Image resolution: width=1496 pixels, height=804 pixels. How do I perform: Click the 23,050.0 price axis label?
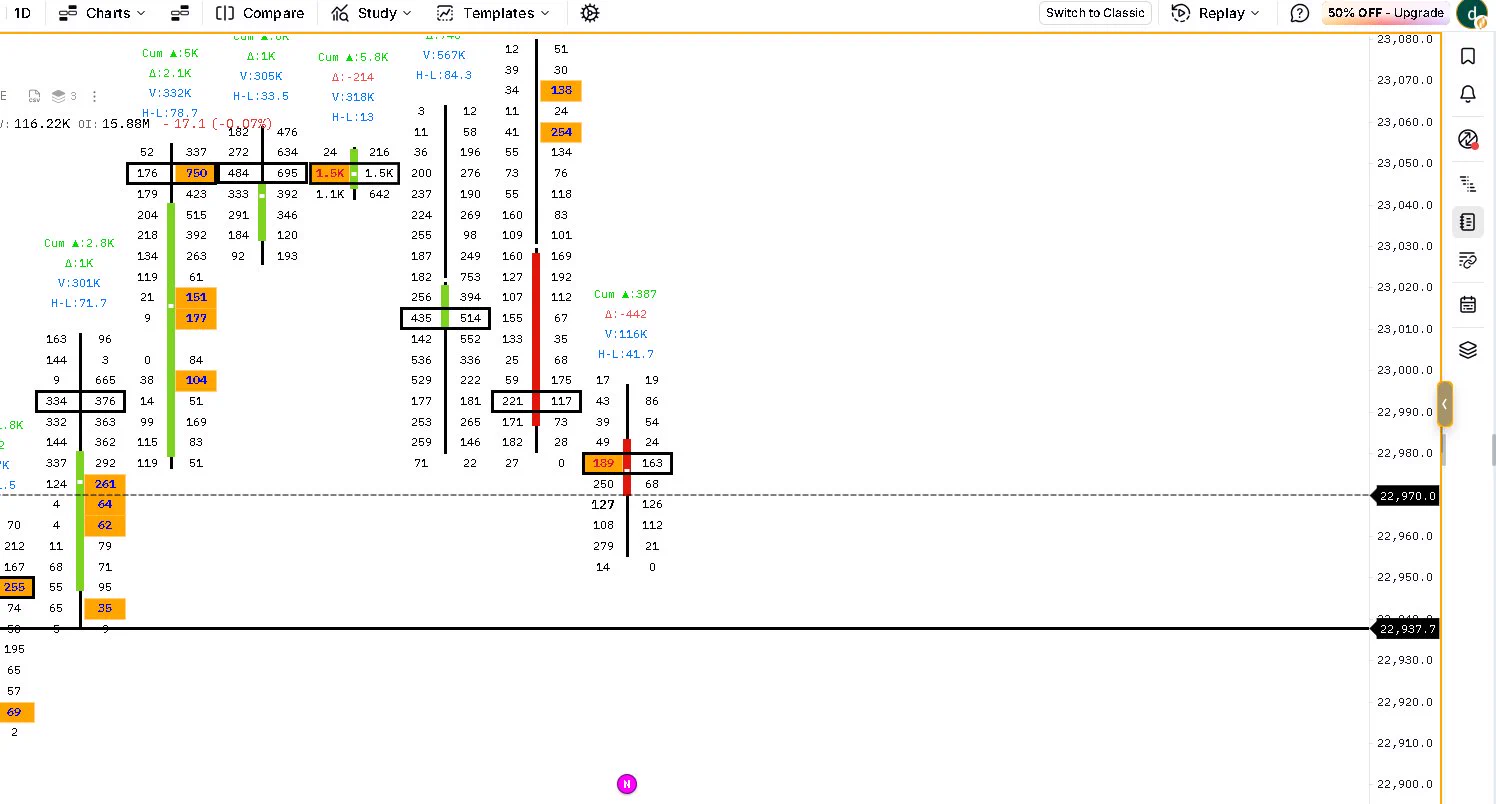[1405, 164]
